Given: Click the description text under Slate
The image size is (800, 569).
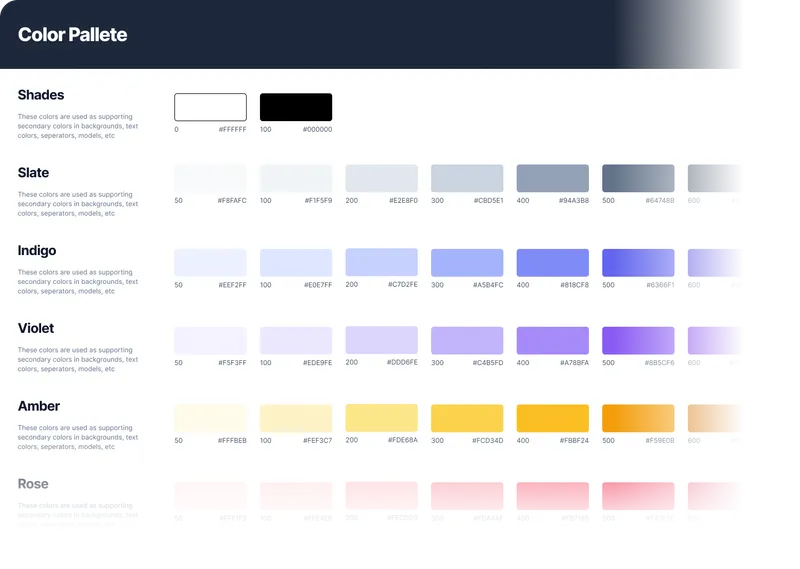Looking at the screenshot, I should click(78, 204).
